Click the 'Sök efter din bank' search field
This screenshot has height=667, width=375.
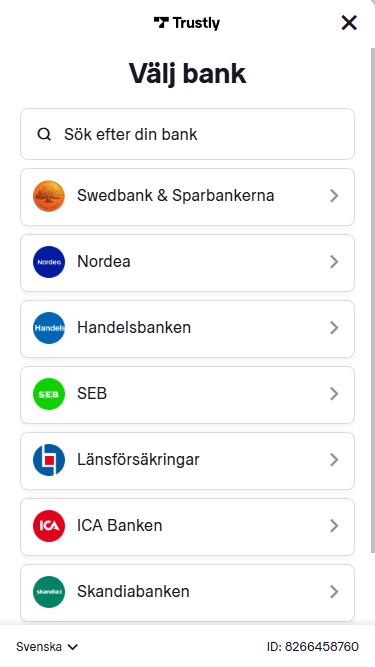coord(188,134)
